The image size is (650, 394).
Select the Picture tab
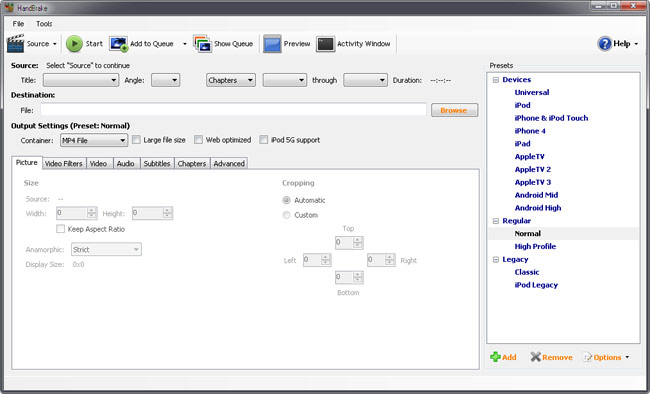[x=27, y=163]
